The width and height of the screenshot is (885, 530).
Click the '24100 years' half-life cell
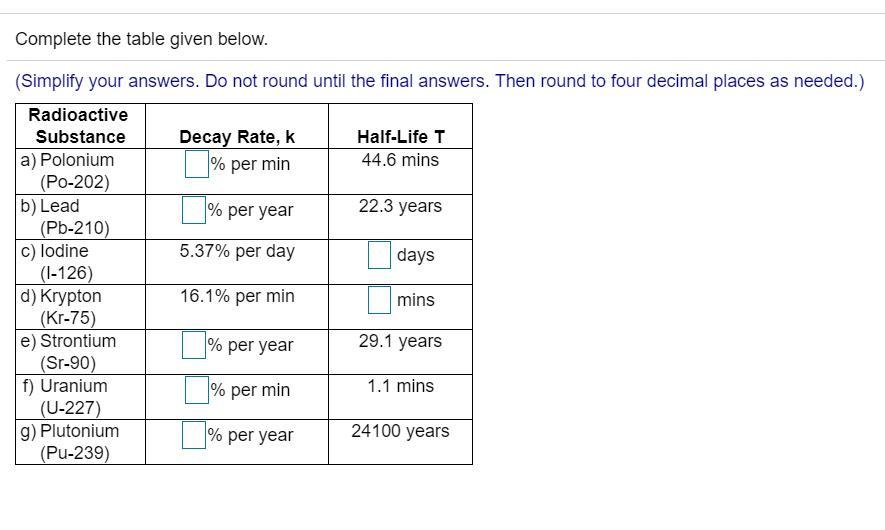400,431
